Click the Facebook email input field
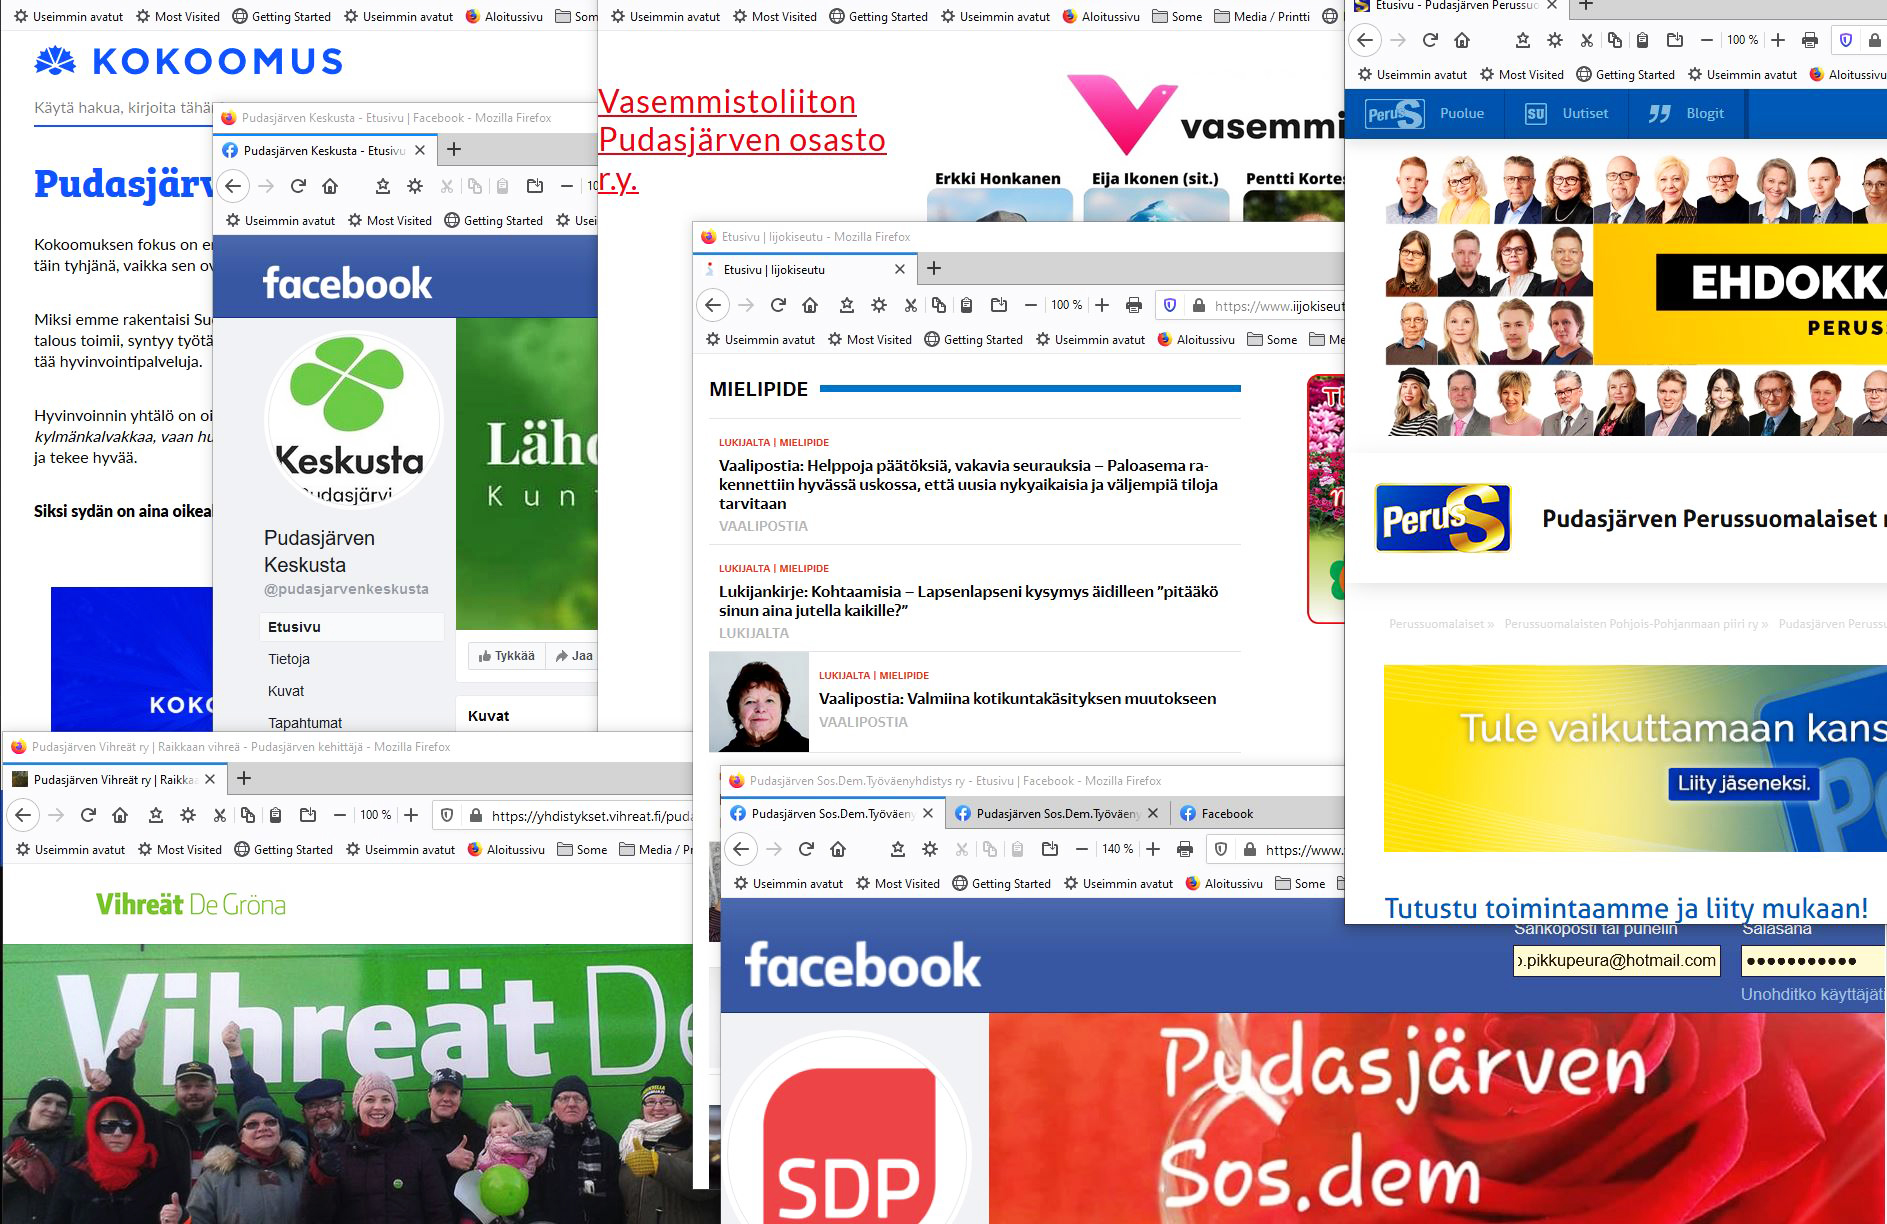1887x1224 pixels. 1617,961
